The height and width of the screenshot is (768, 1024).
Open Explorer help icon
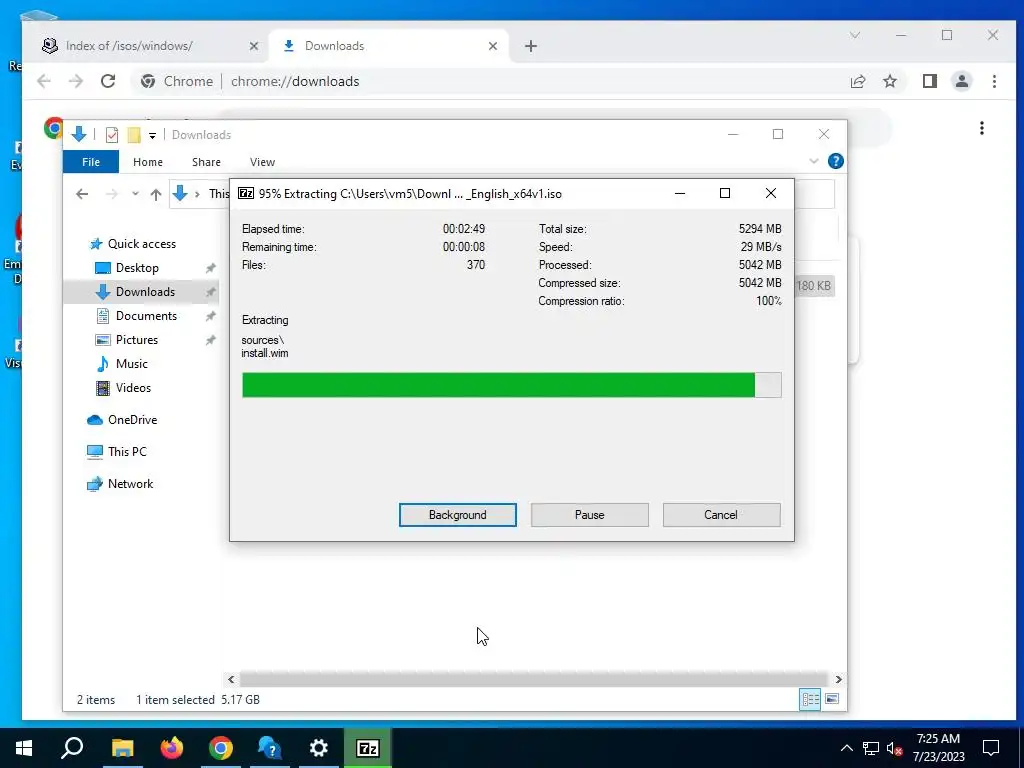tap(835, 161)
